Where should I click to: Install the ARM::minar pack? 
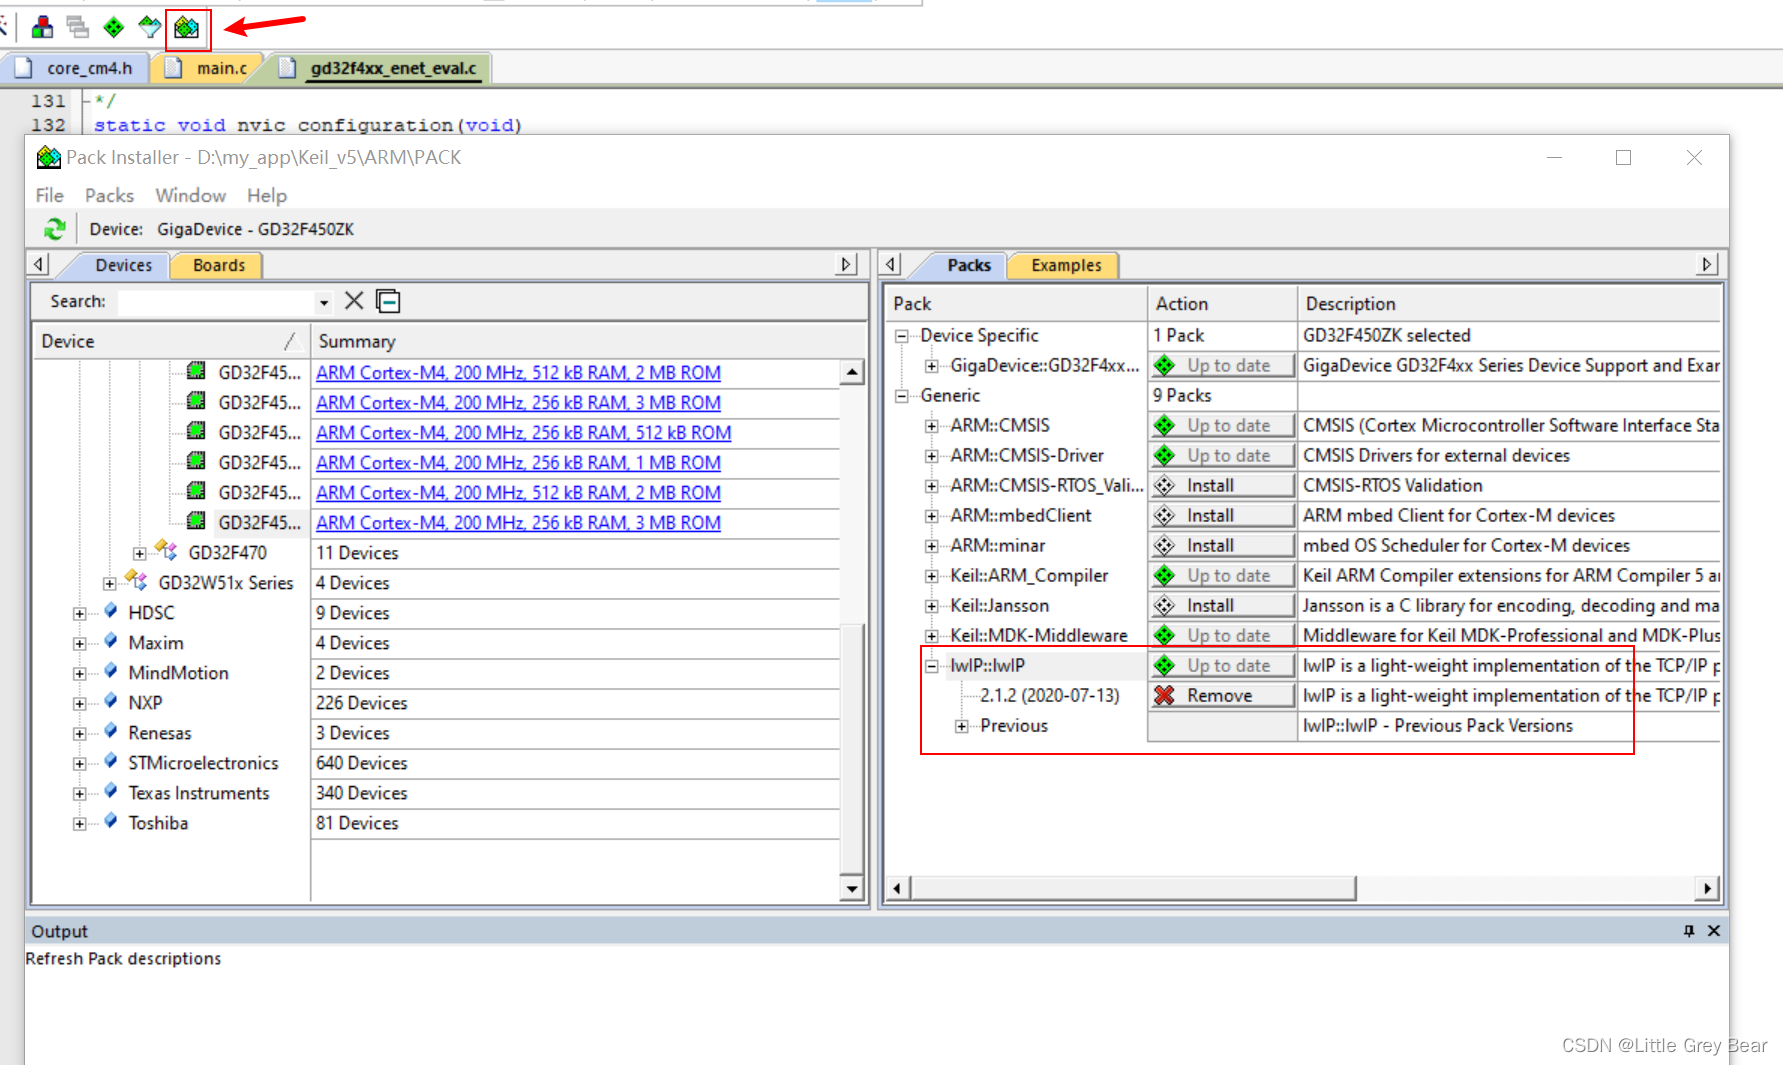click(1222, 546)
